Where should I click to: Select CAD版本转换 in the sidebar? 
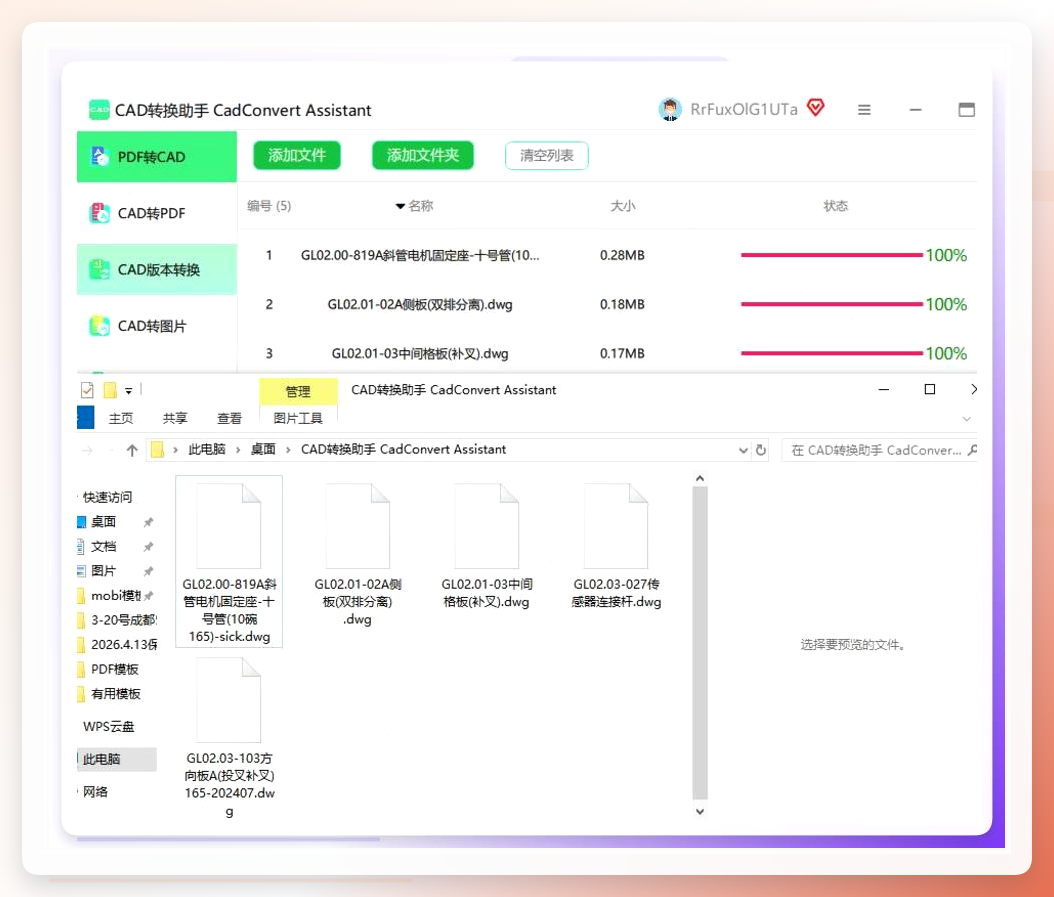pyautogui.click(x=157, y=270)
